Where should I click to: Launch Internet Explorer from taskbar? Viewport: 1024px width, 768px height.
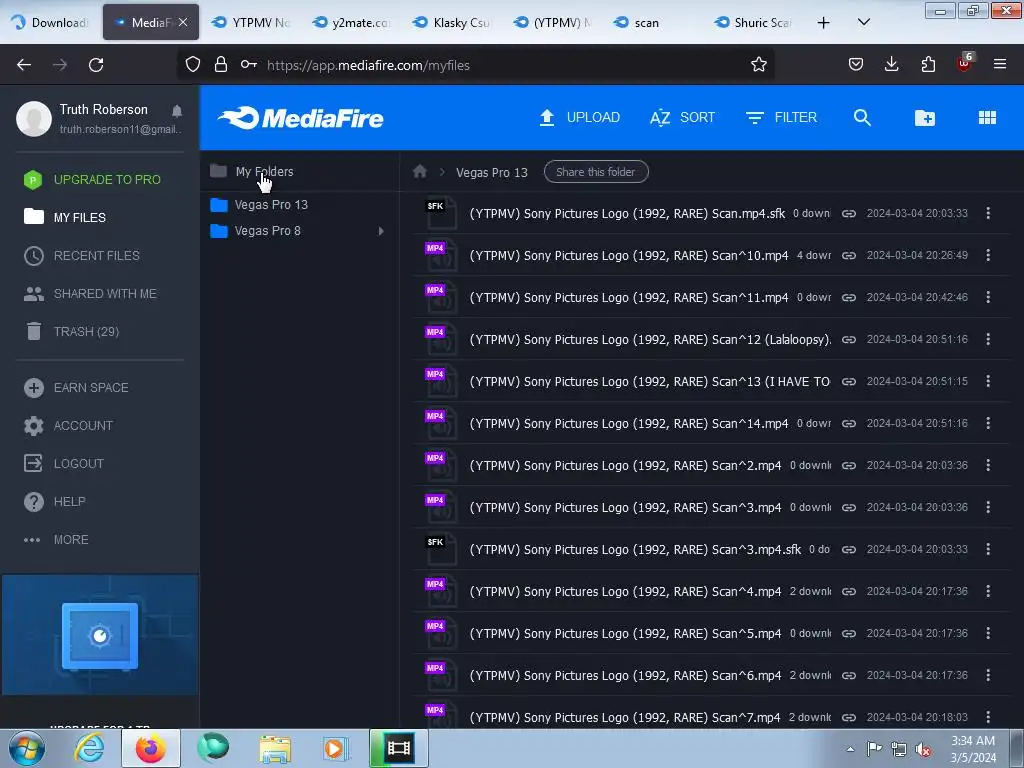[89, 748]
